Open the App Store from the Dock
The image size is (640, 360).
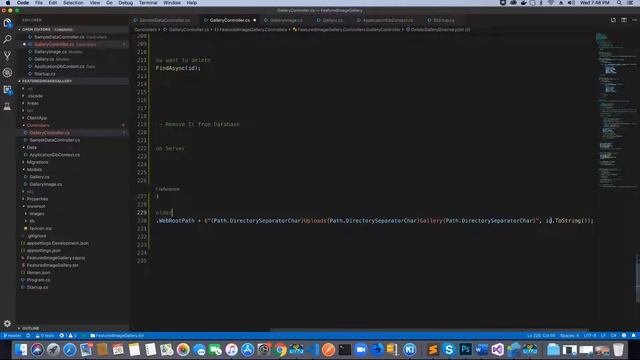click(x=247, y=350)
